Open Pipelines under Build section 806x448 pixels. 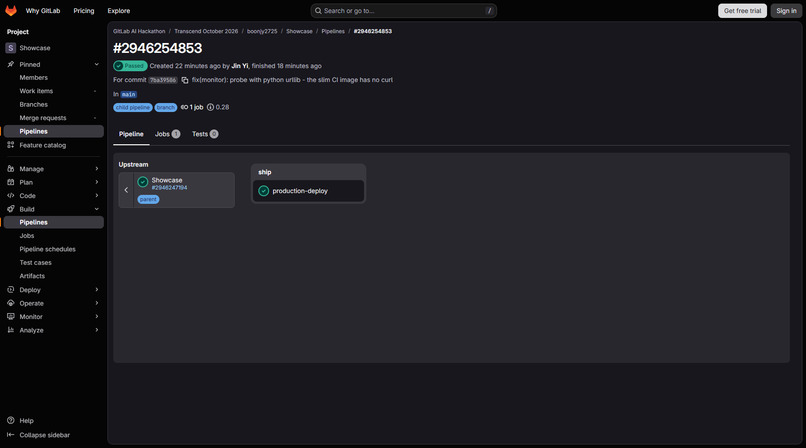coord(53,222)
